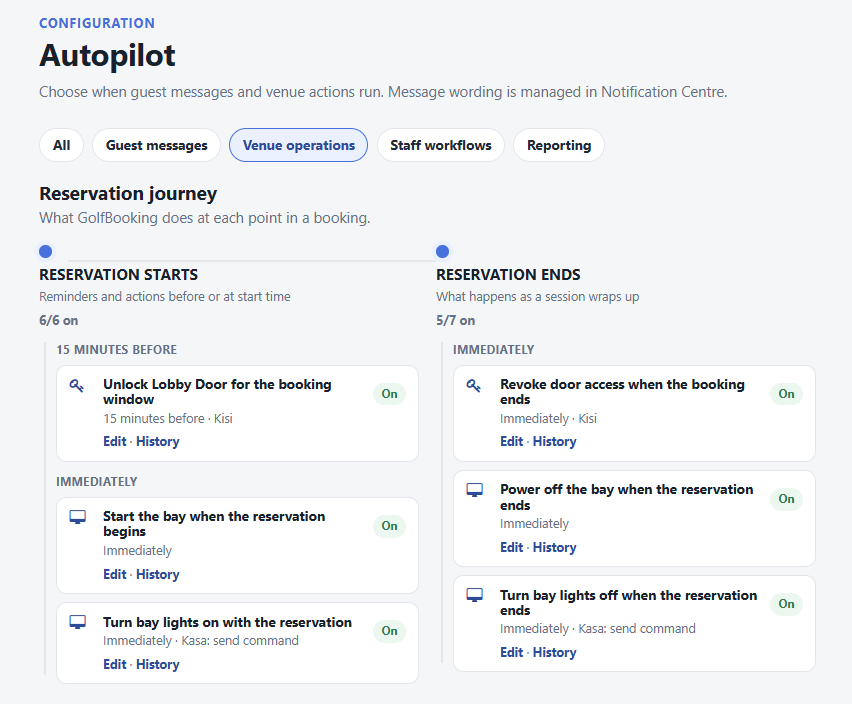Click key icon on Revoke door access card

[x=474, y=386]
